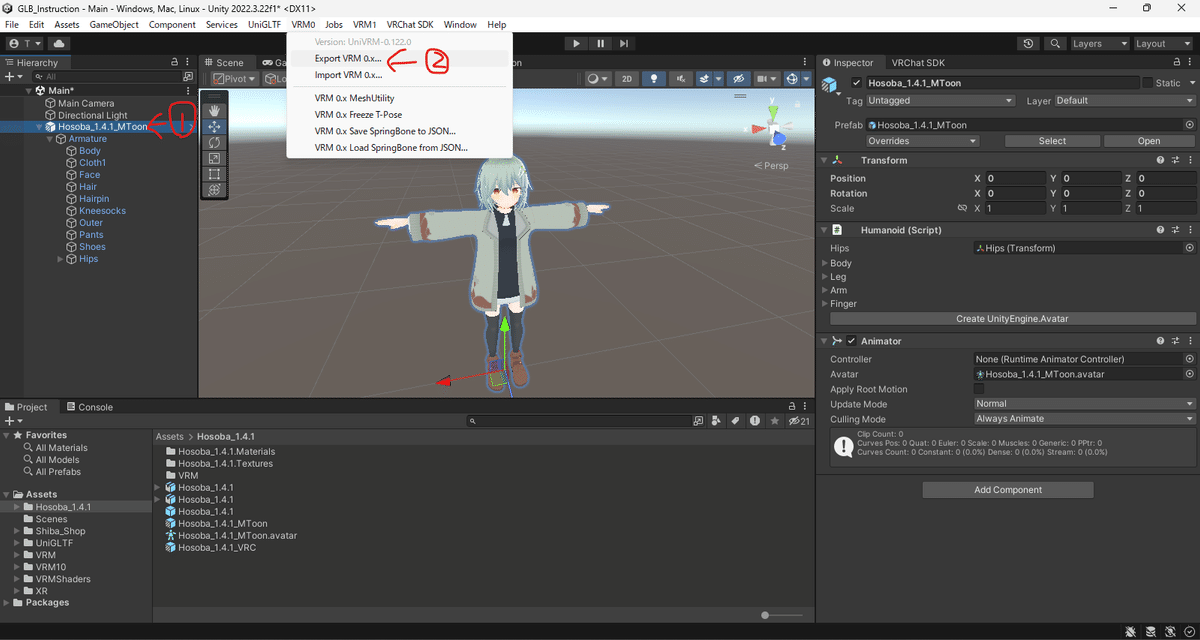Choose VRM 0.x Freeze T-Pose entry
The height and width of the screenshot is (640, 1200).
click(x=358, y=115)
